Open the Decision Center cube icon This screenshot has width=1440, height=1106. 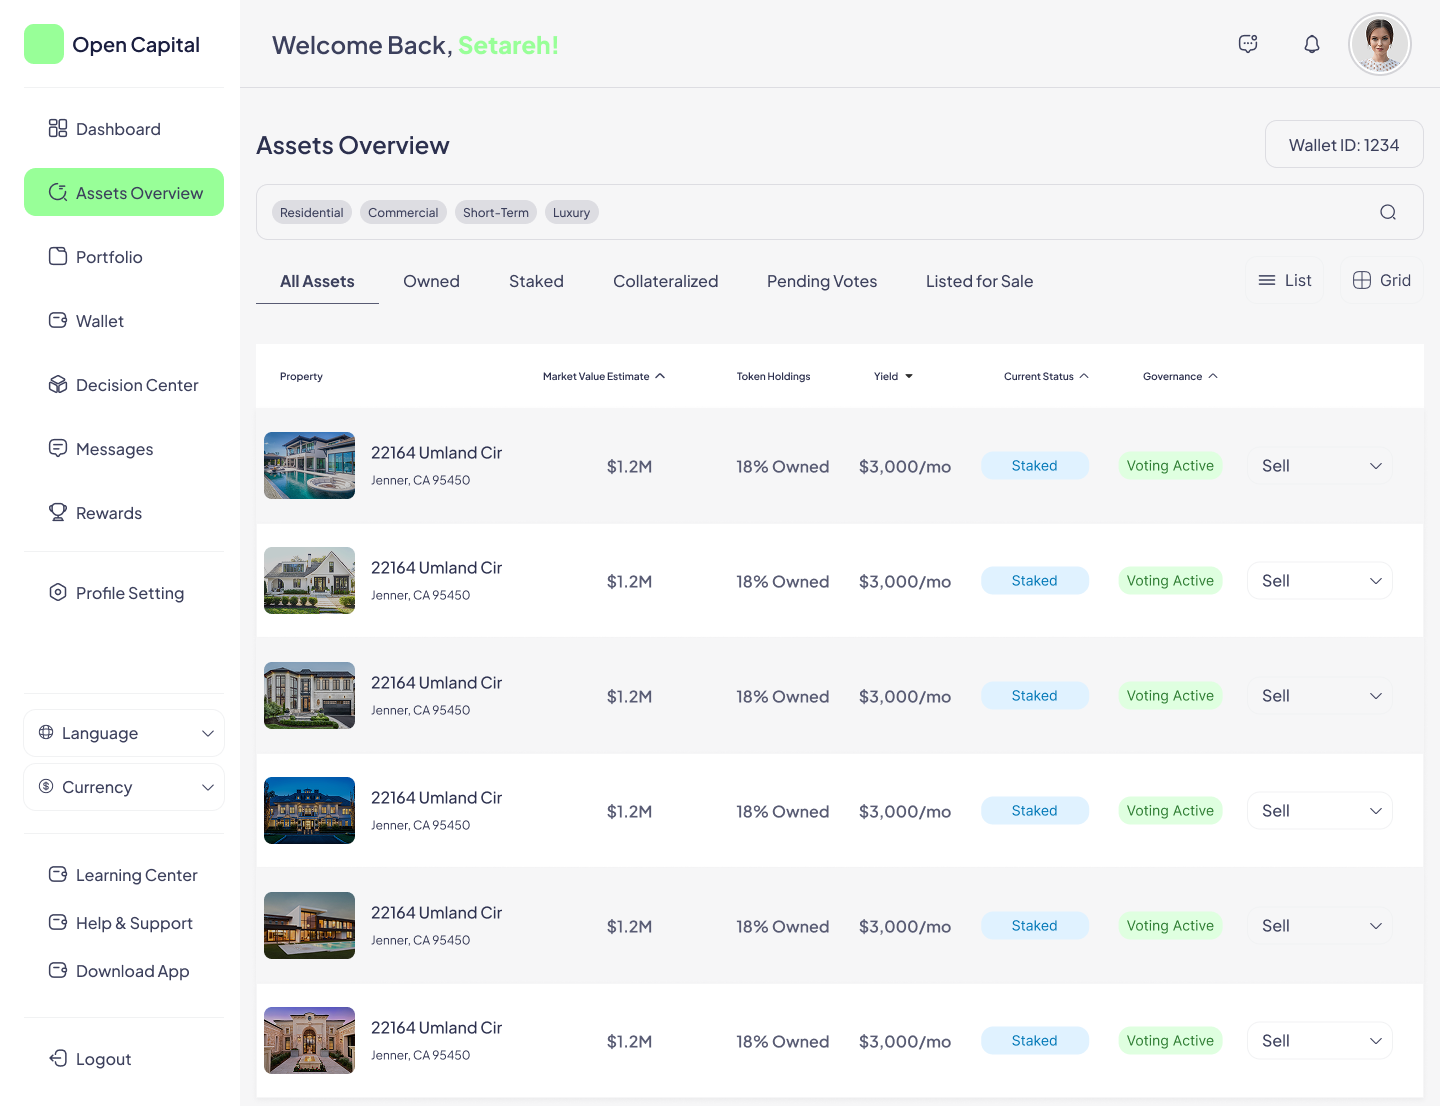58,384
